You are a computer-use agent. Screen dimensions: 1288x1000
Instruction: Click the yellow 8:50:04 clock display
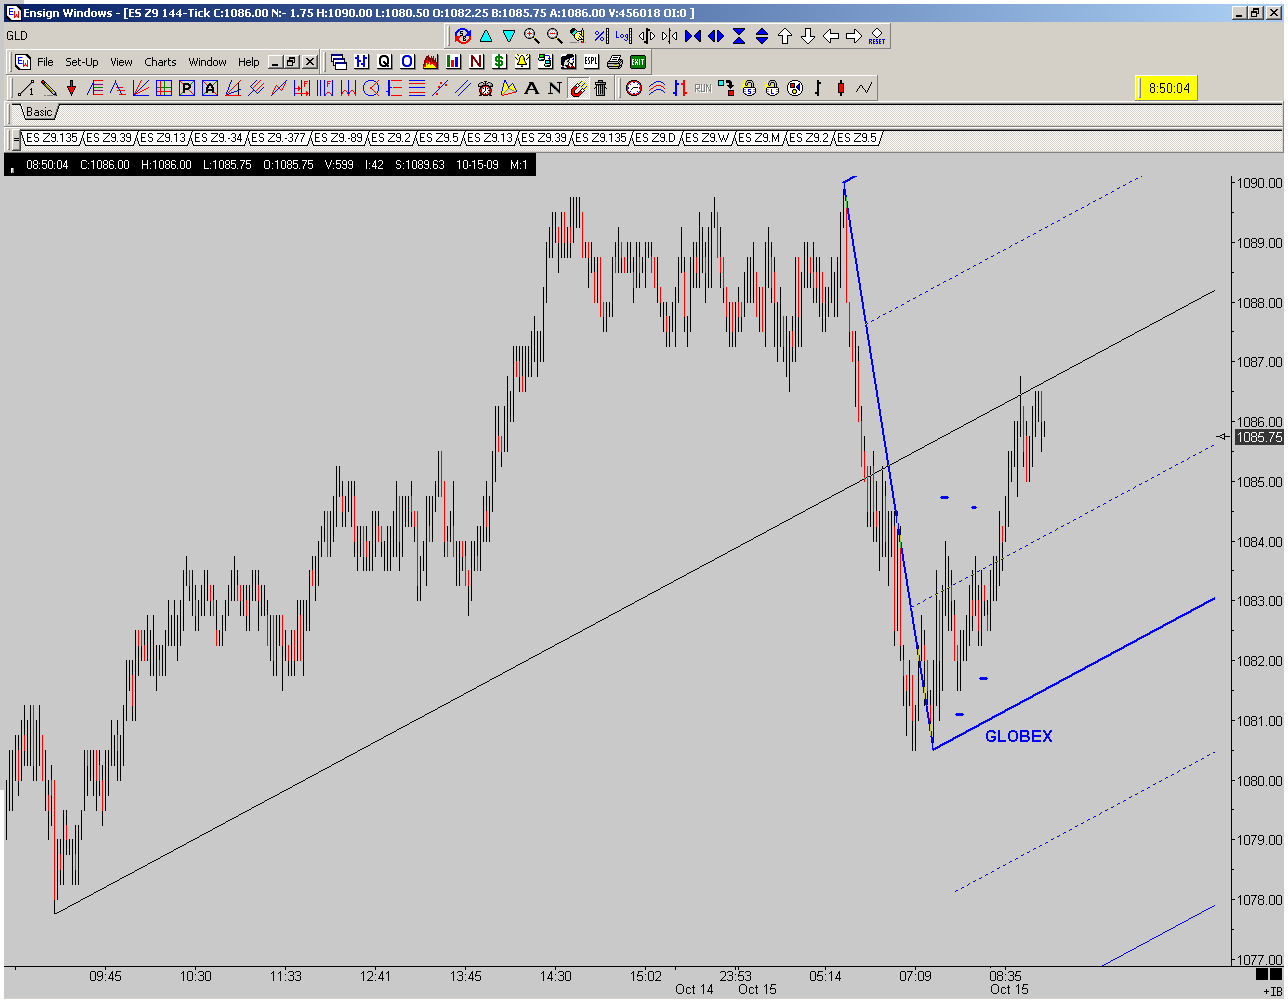[x=1168, y=88]
